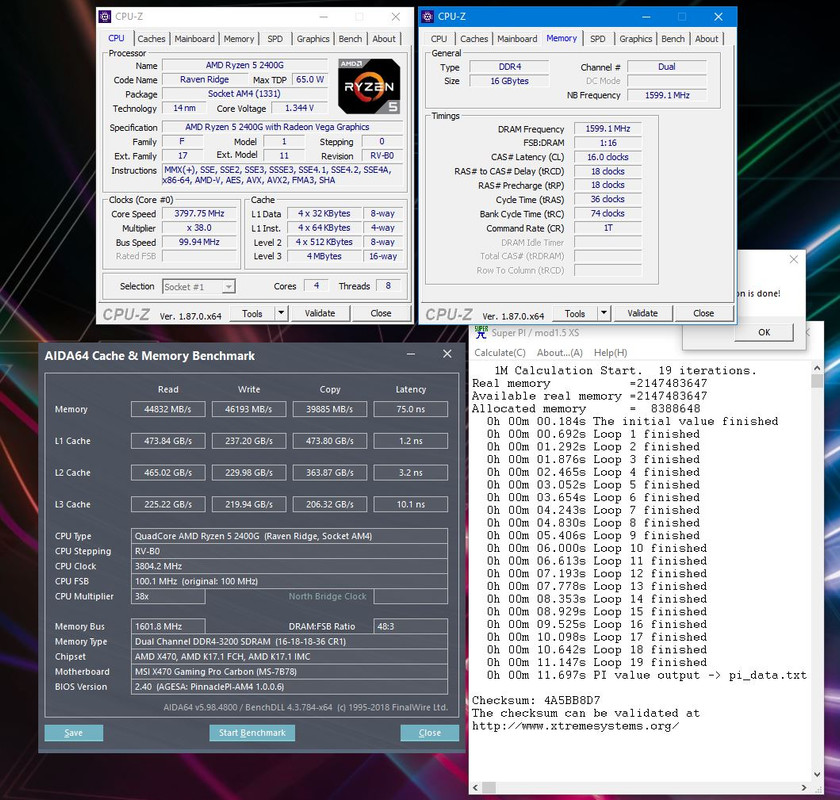The width and height of the screenshot is (840, 800).
Task: Click the Ryzen 5 processor logo
Action: (x=369, y=86)
